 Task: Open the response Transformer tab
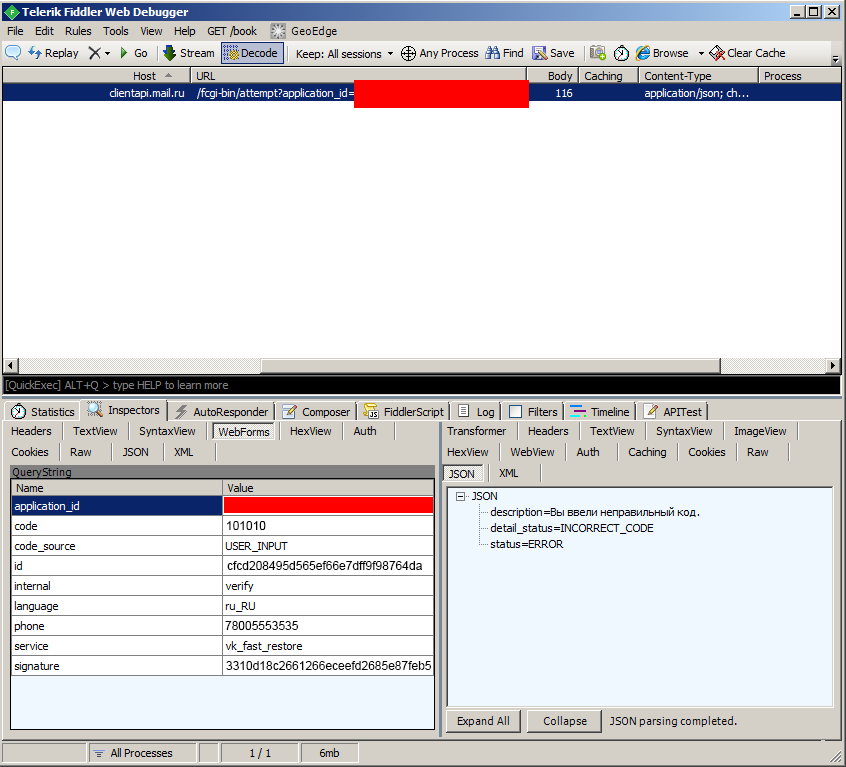(477, 431)
